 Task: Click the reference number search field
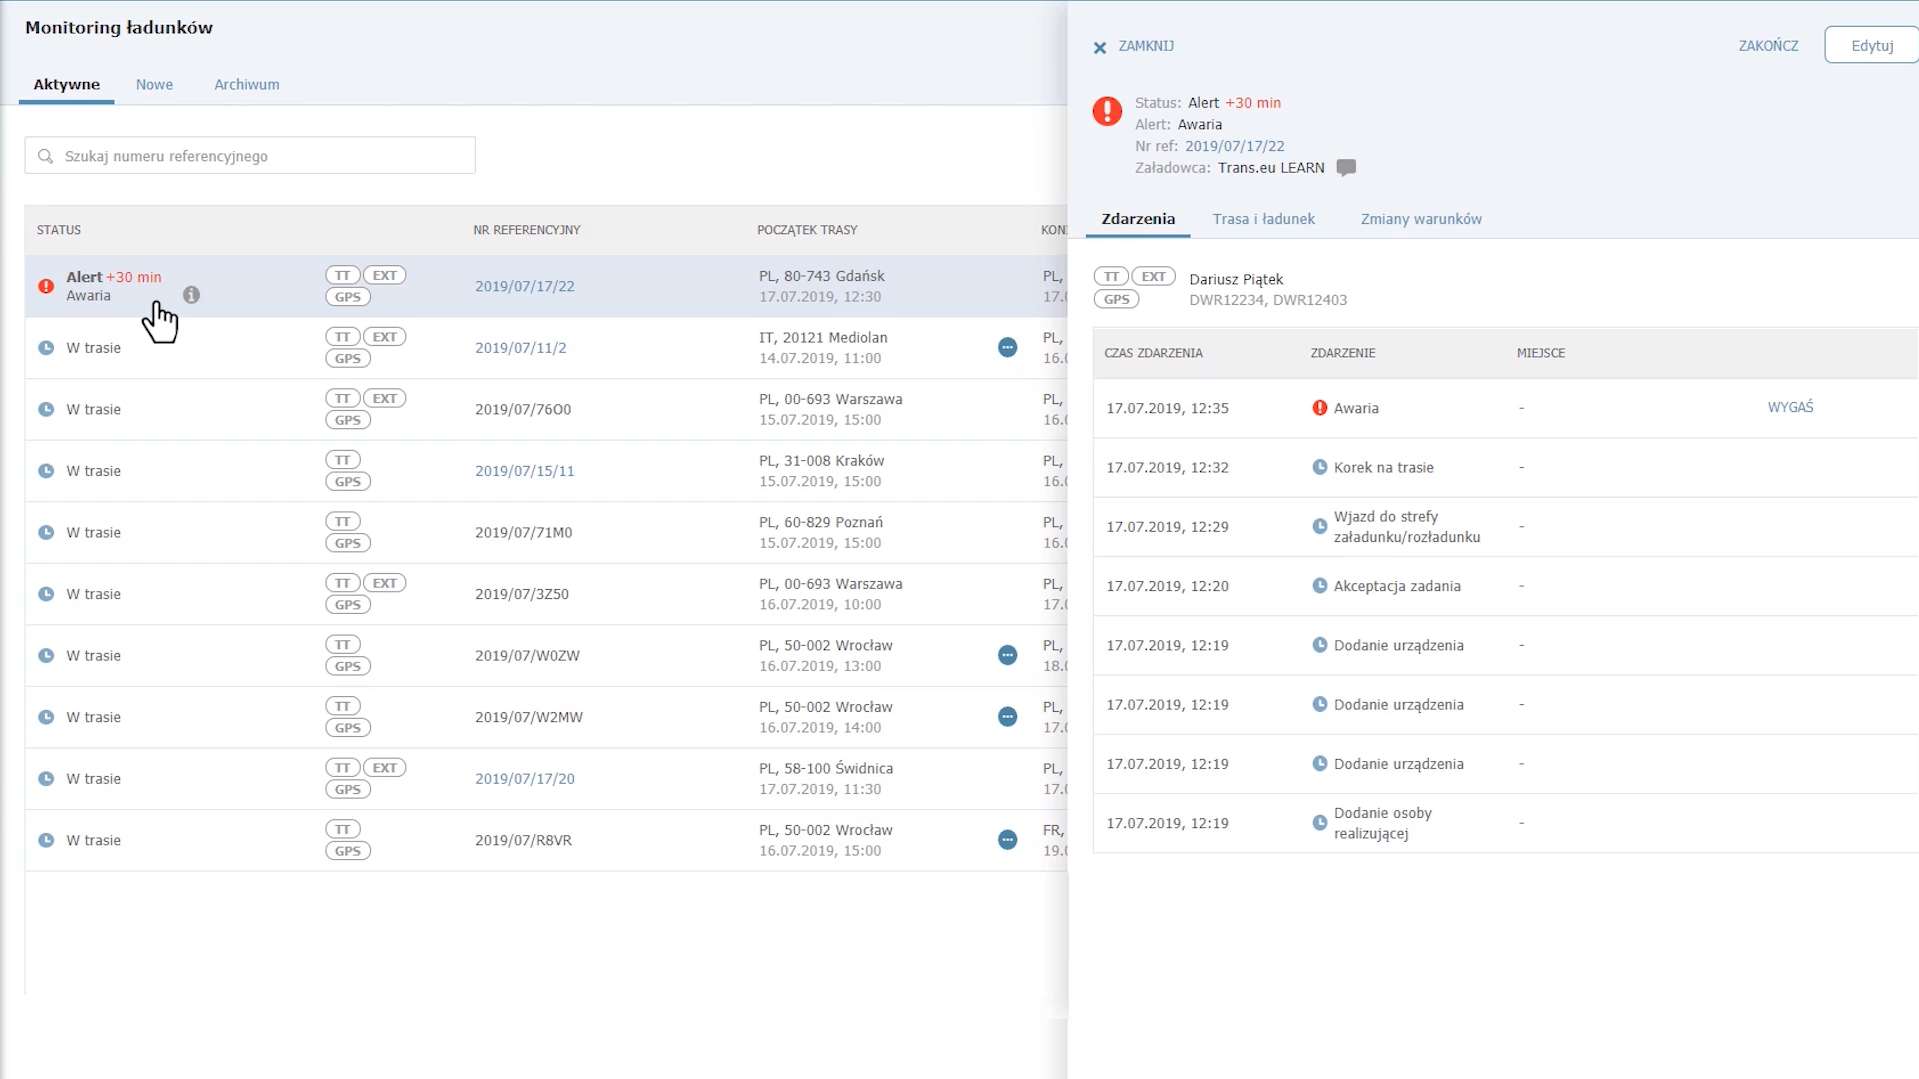click(x=250, y=156)
